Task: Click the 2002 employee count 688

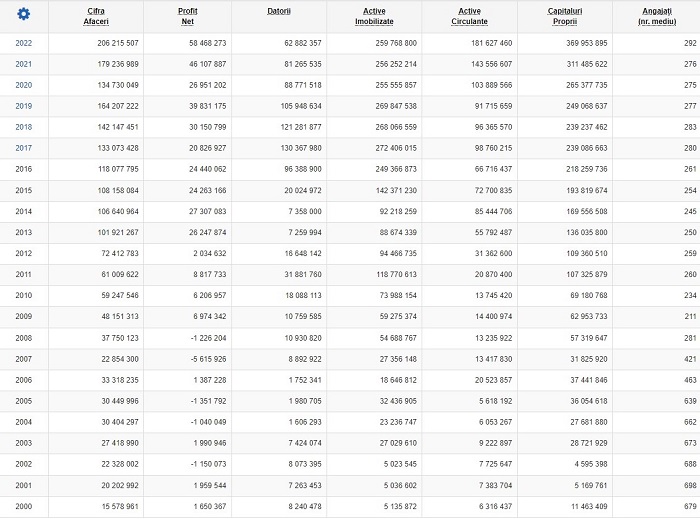Action: [690, 464]
